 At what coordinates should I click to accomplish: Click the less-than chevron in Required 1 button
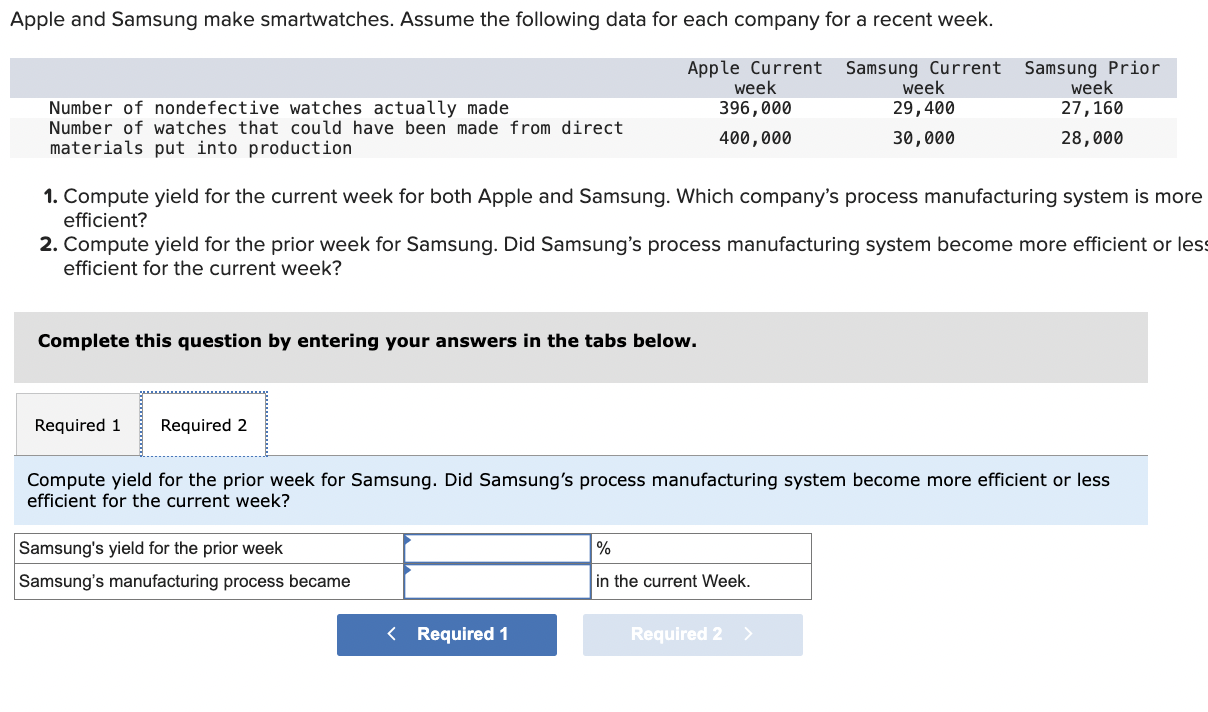(x=390, y=634)
